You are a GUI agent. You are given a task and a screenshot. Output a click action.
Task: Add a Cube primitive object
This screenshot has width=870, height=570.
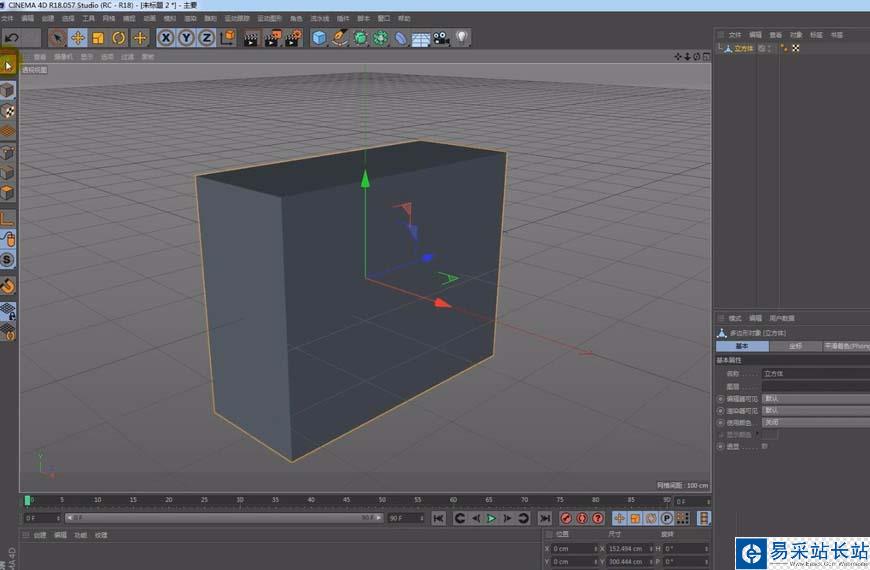coord(319,38)
